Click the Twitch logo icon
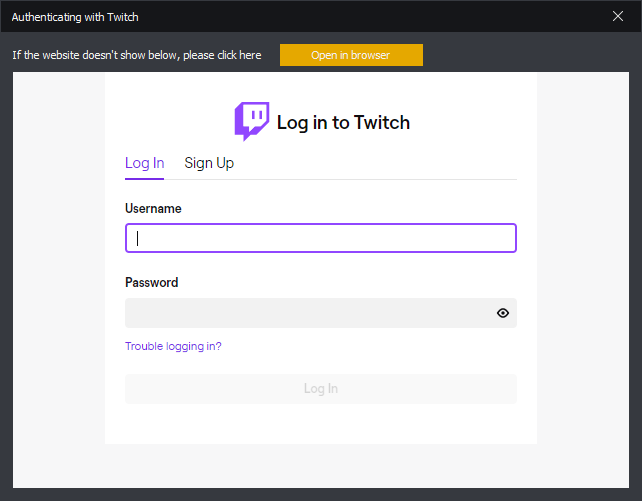Viewport: 642px width, 501px height. click(251, 121)
